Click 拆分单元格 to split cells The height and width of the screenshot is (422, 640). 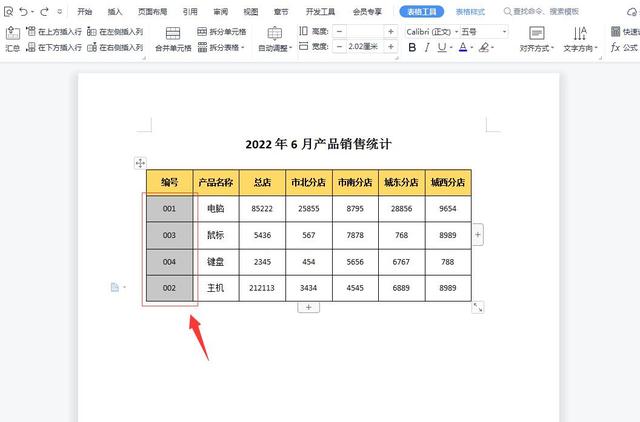(x=222, y=31)
